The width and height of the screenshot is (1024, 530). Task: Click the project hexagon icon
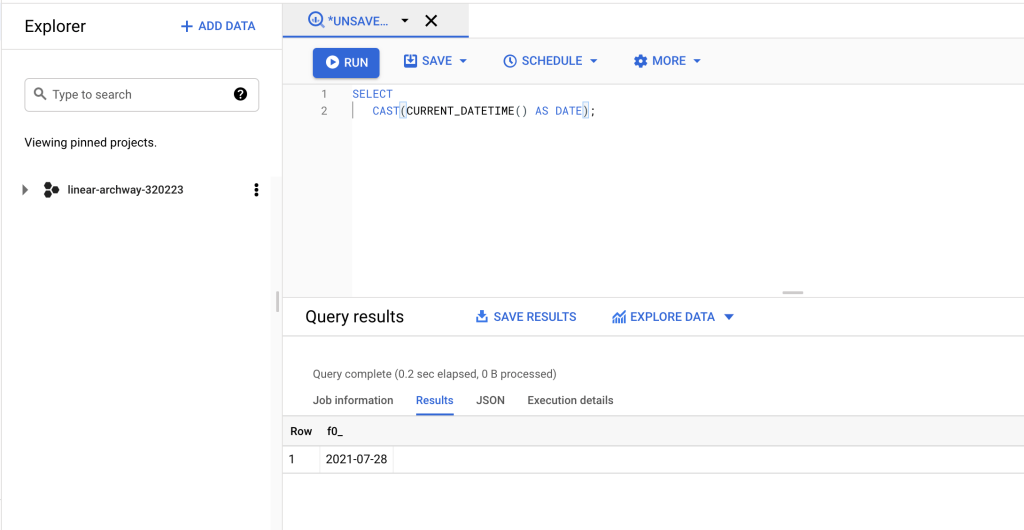pyautogui.click(x=51, y=190)
